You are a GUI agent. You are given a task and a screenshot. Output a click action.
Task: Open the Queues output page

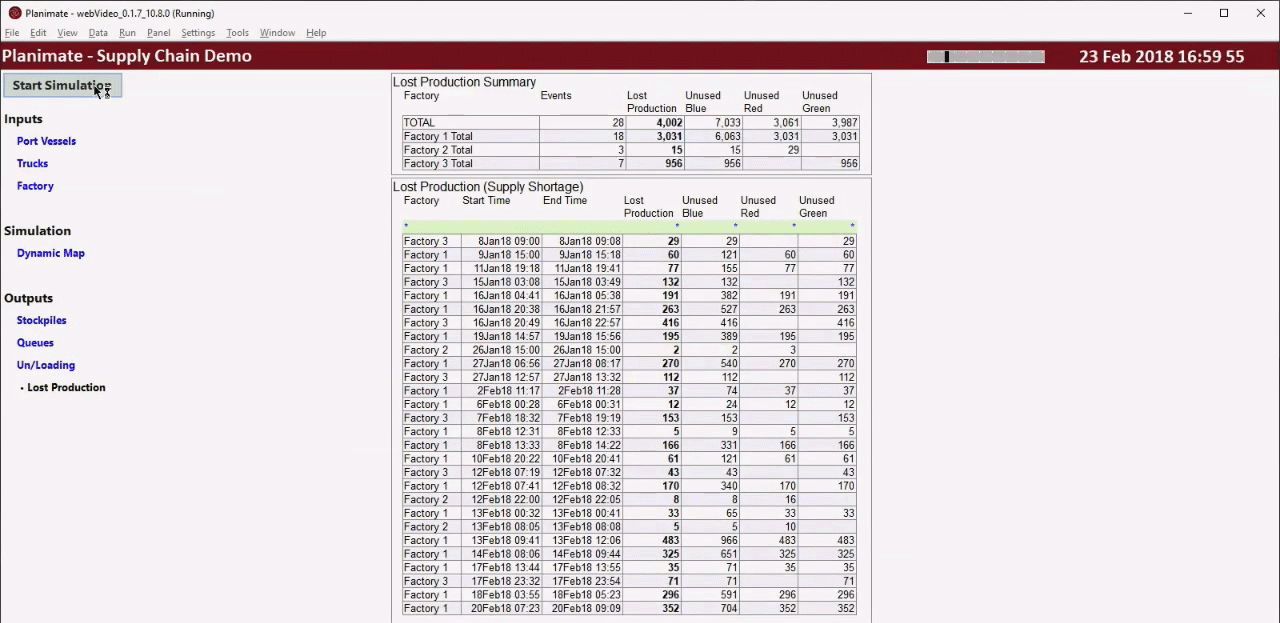[35, 343]
